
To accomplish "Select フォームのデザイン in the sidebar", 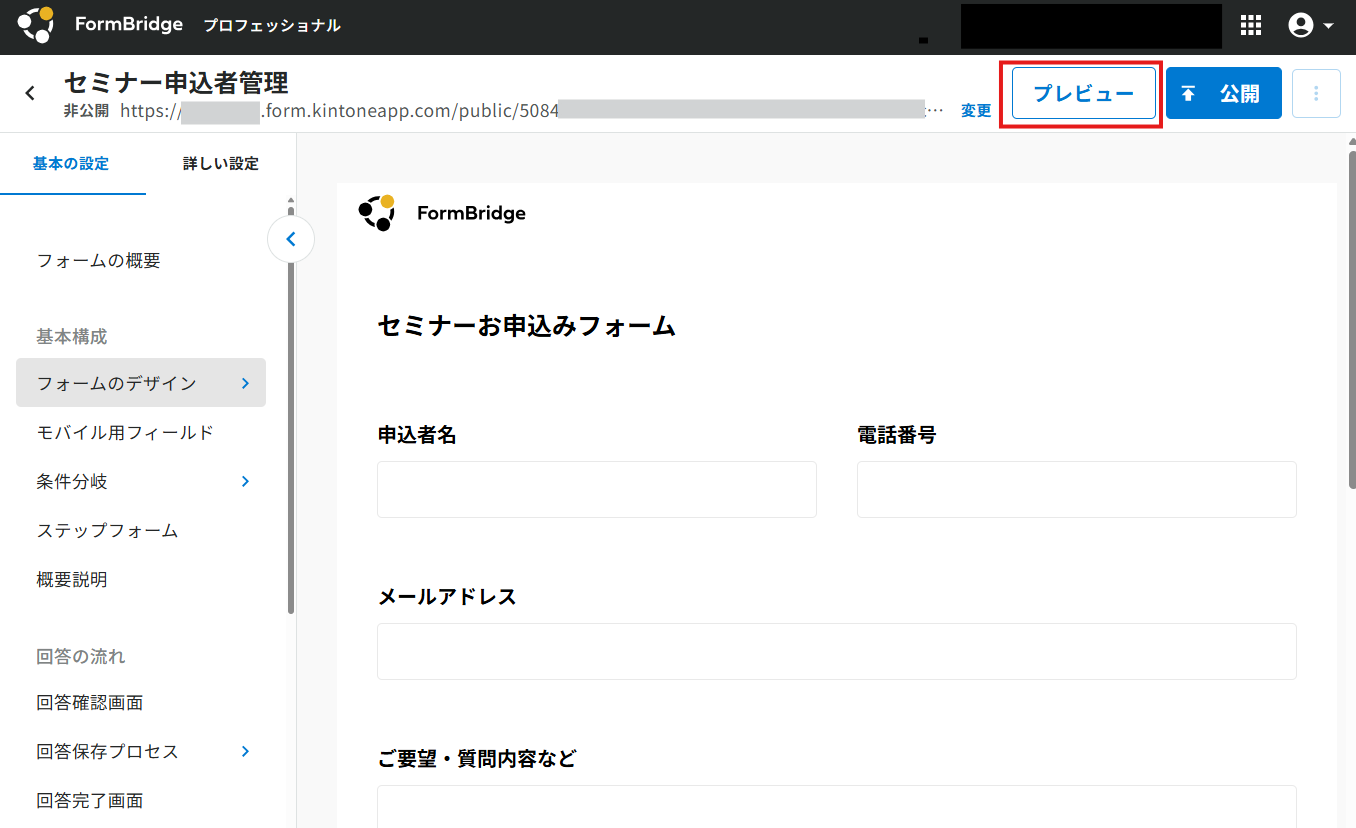I will [141, 383].
